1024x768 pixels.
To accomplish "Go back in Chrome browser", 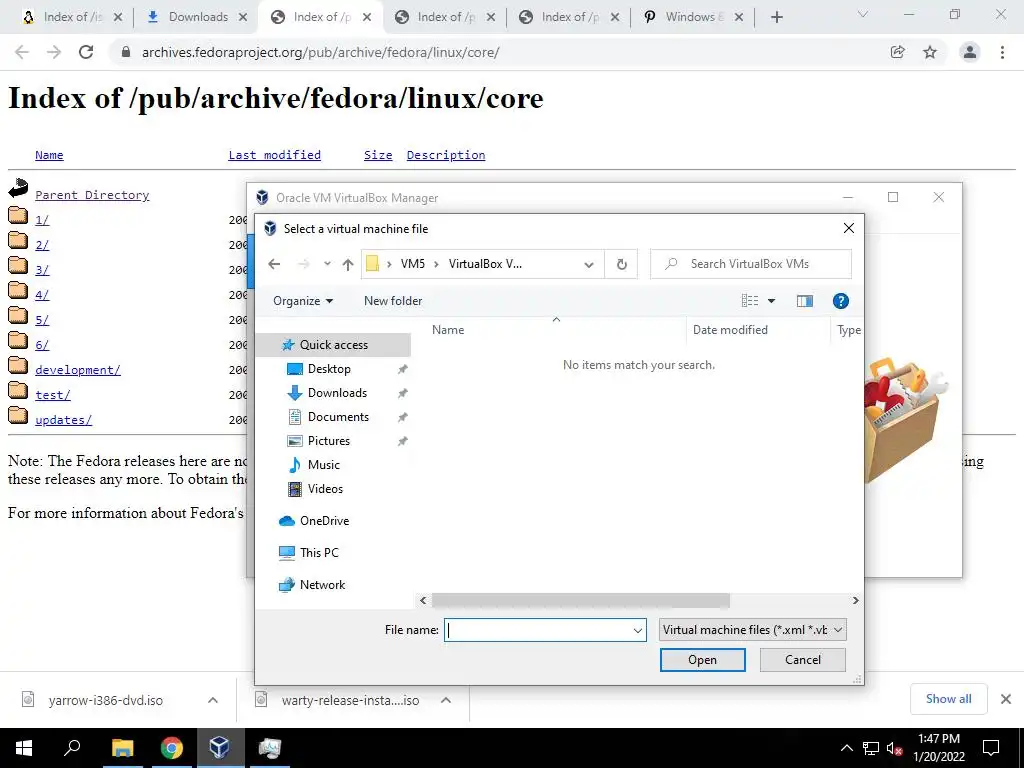I will pos(22,52).
